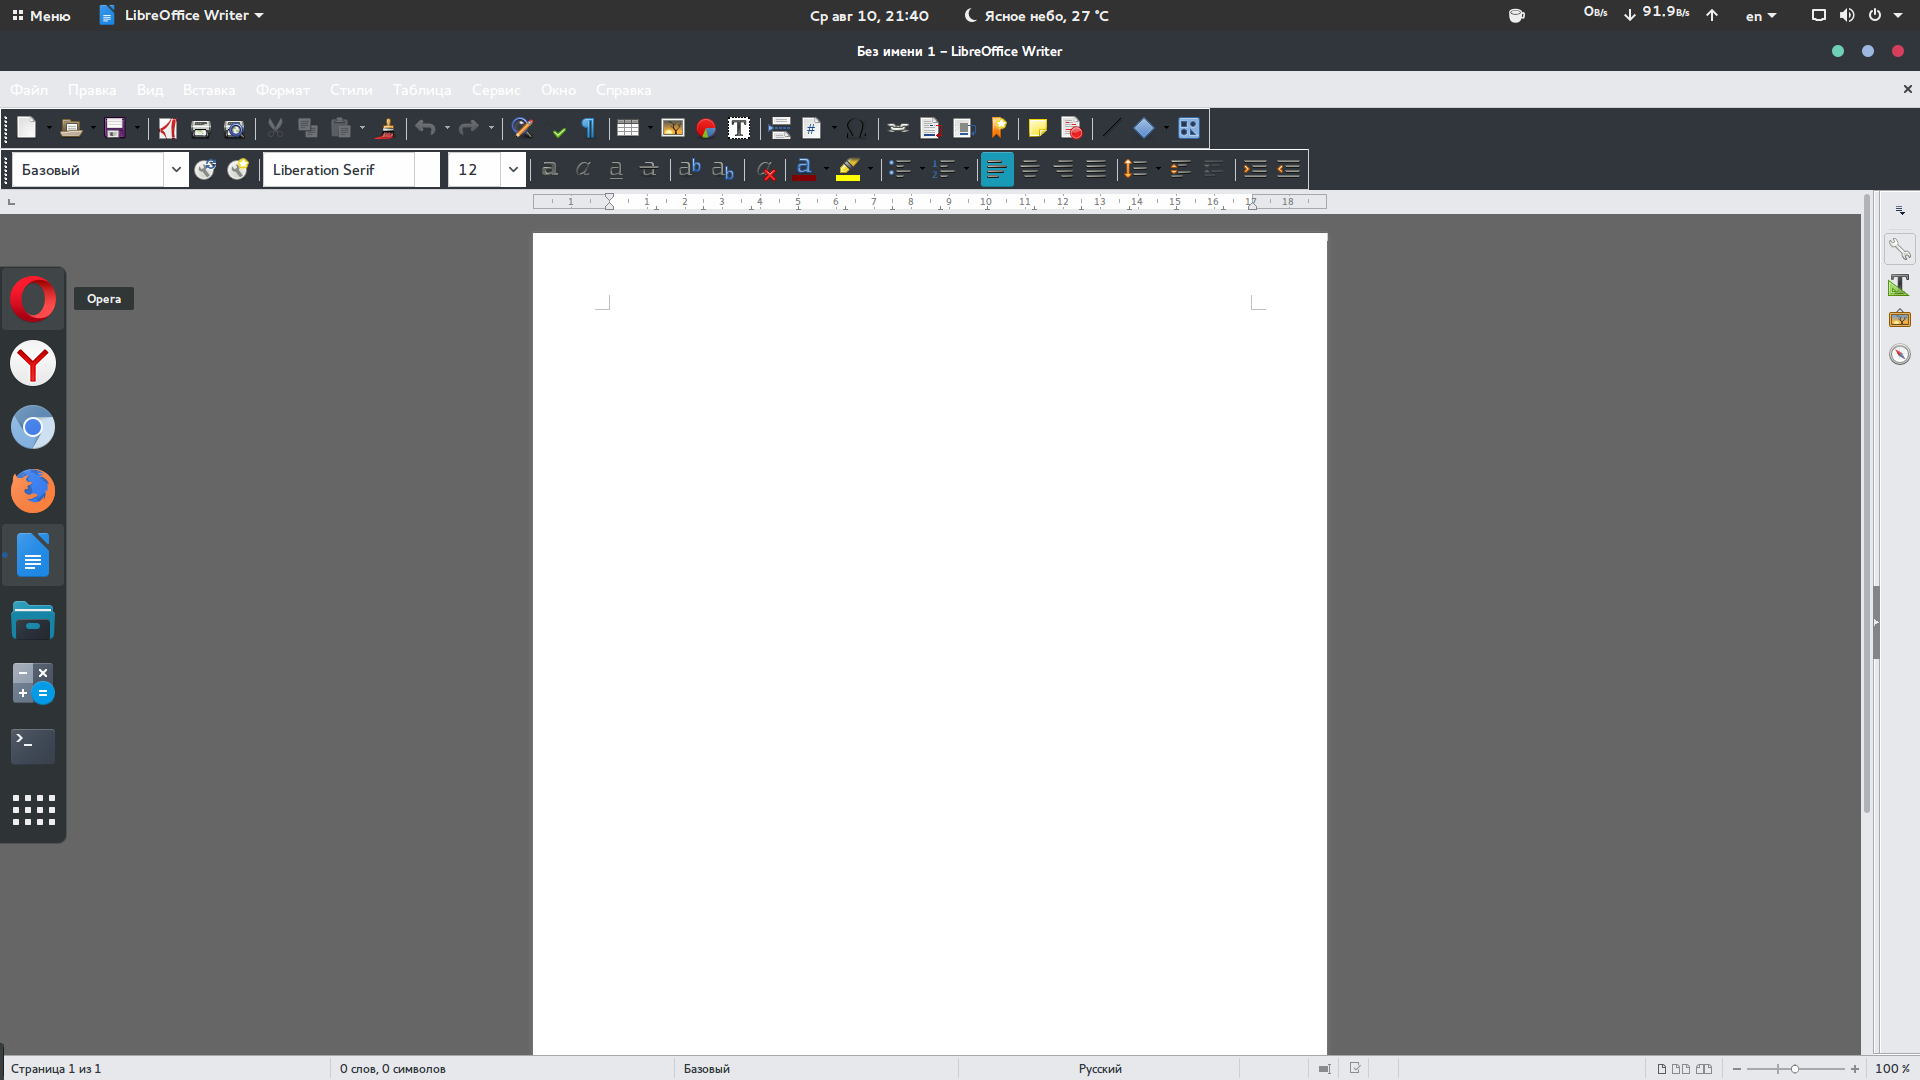Open the Таблица menu
1920x1080 pixels.
(421, 90)
